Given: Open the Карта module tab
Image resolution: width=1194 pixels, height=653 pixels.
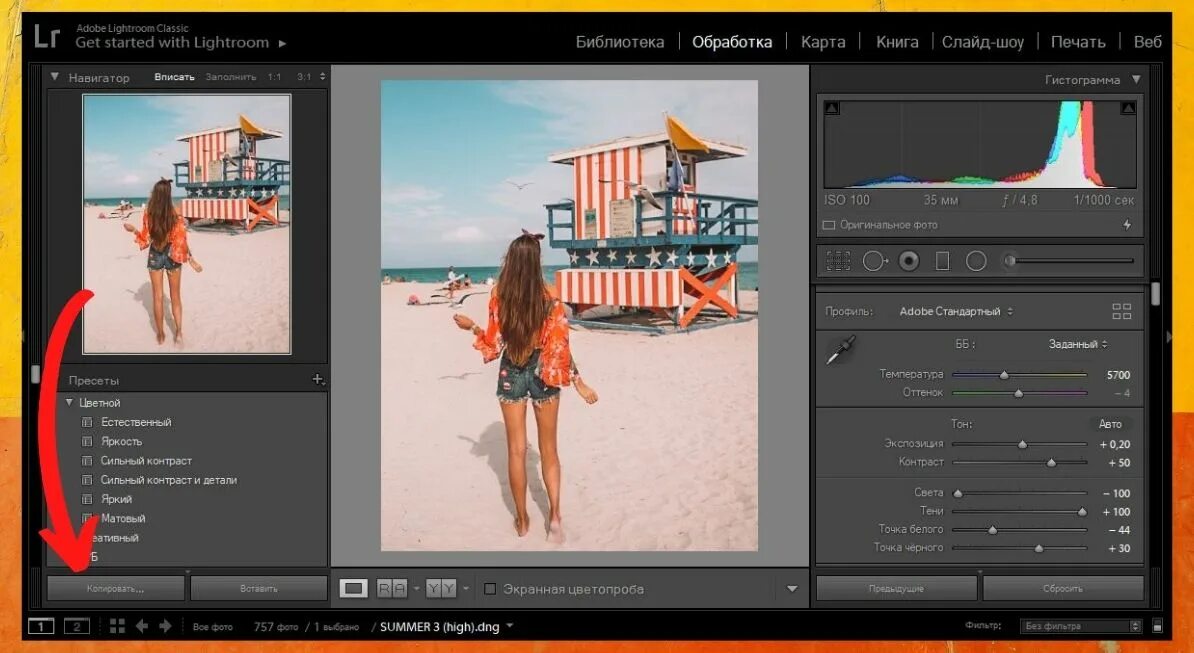Looking at the screenshot, I should (x=823, y=42).
